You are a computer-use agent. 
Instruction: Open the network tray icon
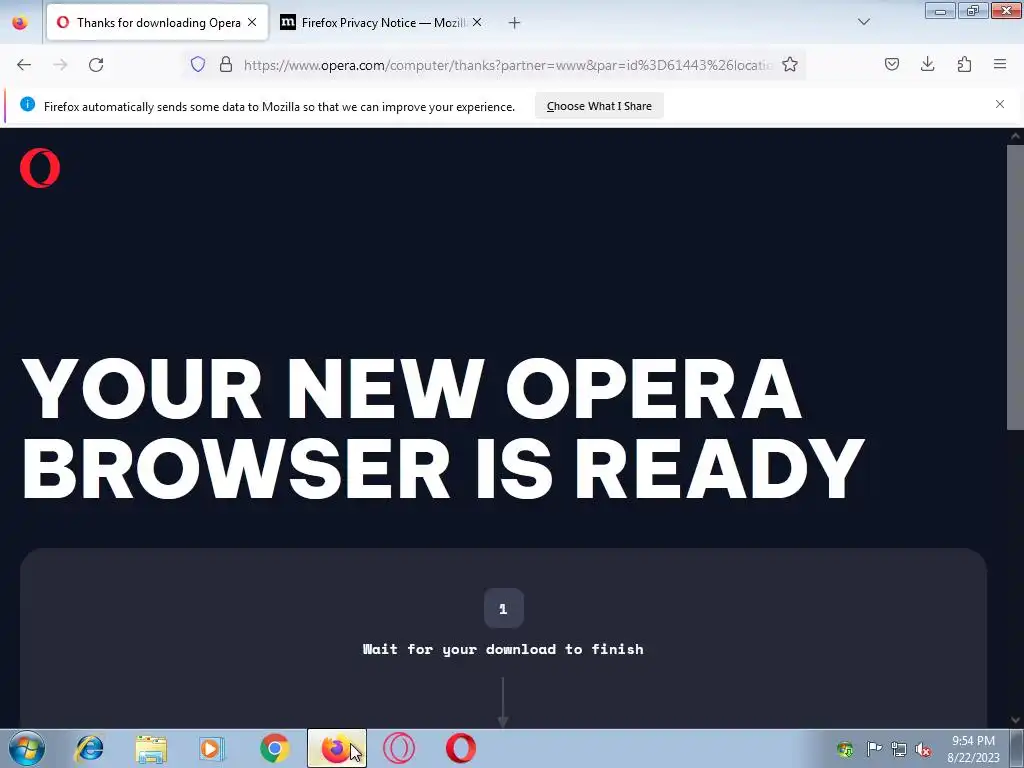[899, 749]
